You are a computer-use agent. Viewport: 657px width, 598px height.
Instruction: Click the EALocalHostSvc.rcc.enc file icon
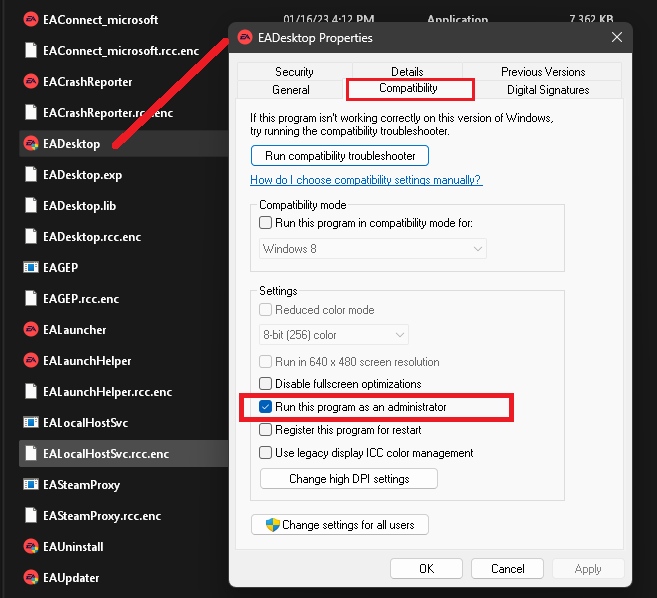pos(31,453)
